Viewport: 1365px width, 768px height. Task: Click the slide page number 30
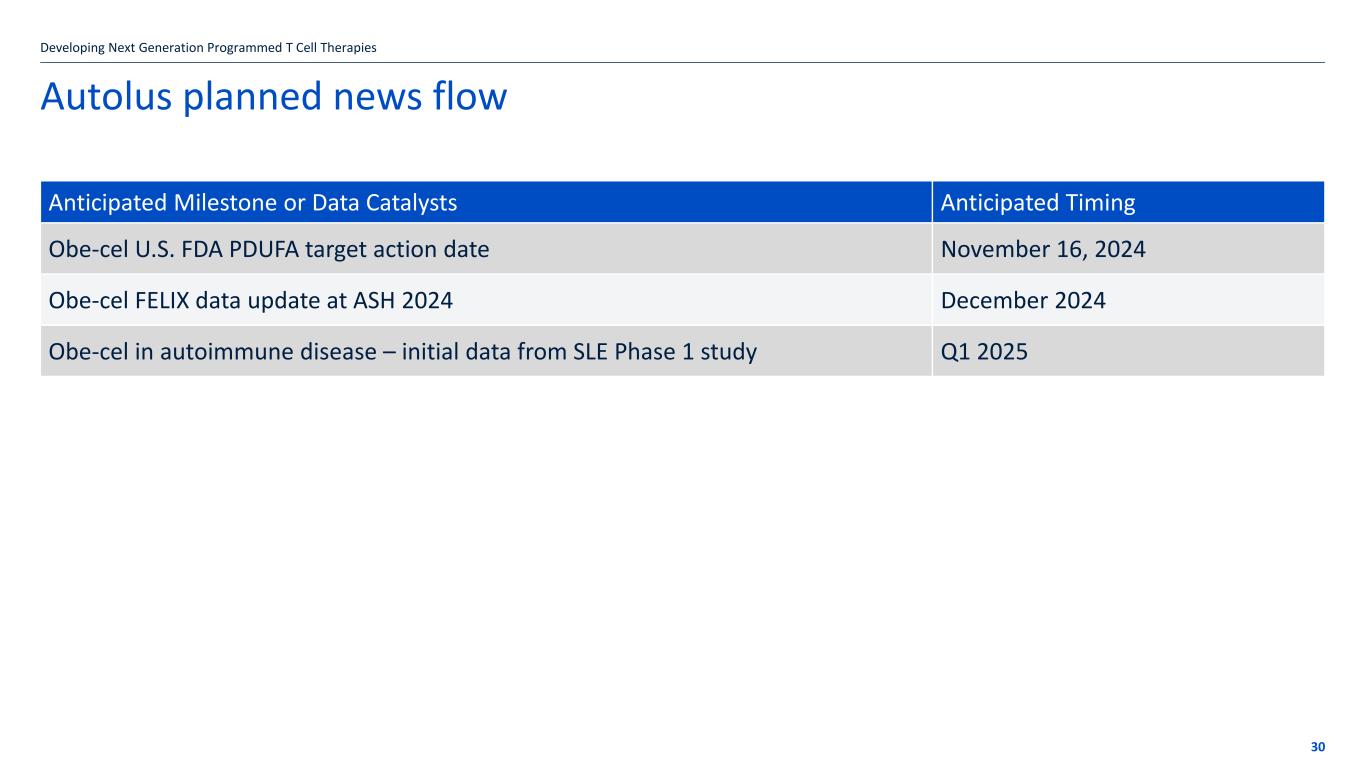click(x=1317, y=747)
